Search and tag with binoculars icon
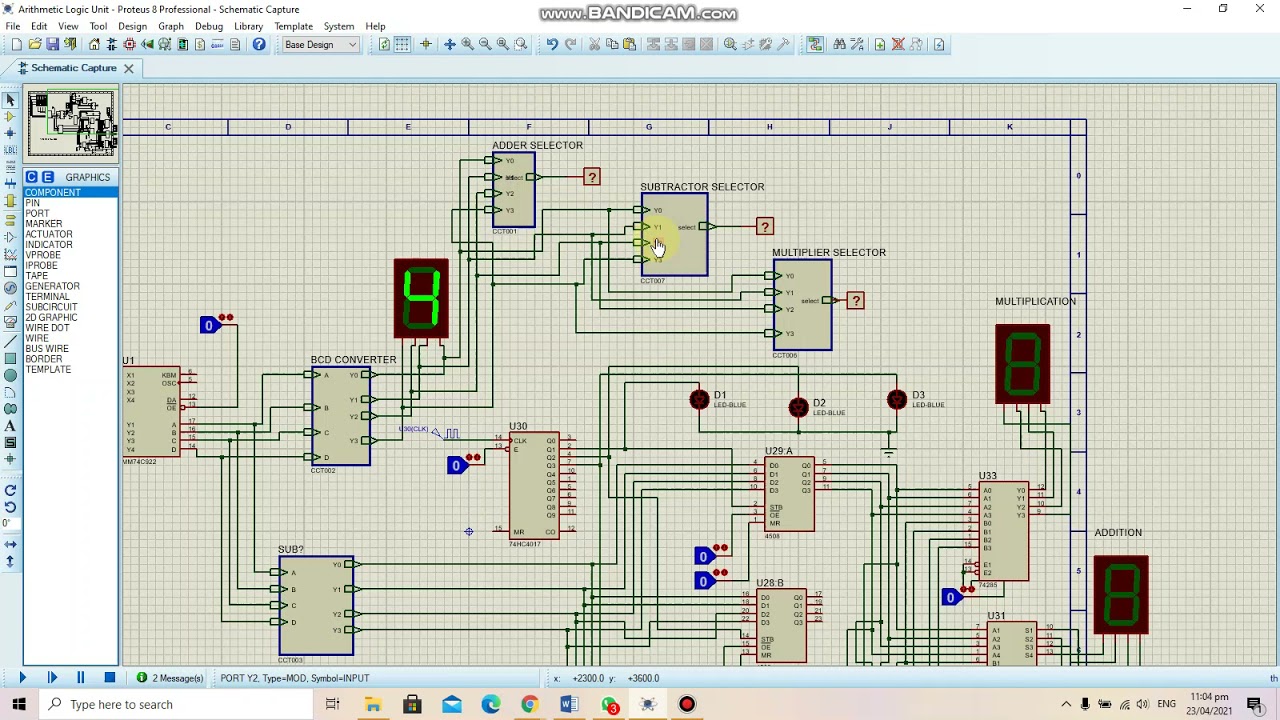The image size is (1280, 720). click(x=839, y=44)
